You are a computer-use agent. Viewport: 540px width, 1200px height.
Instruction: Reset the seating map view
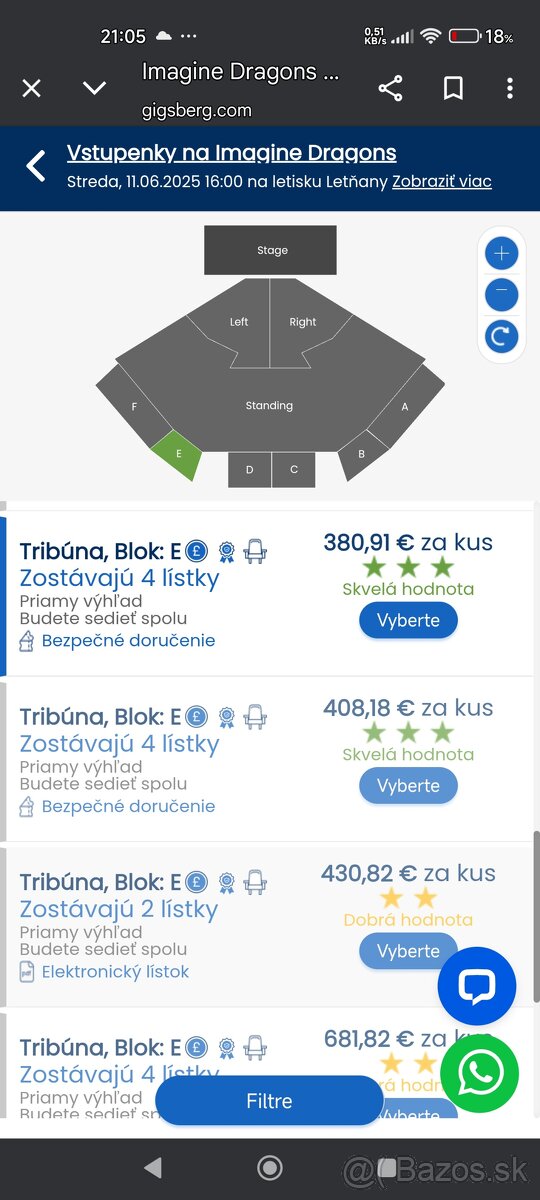[502, 336]
